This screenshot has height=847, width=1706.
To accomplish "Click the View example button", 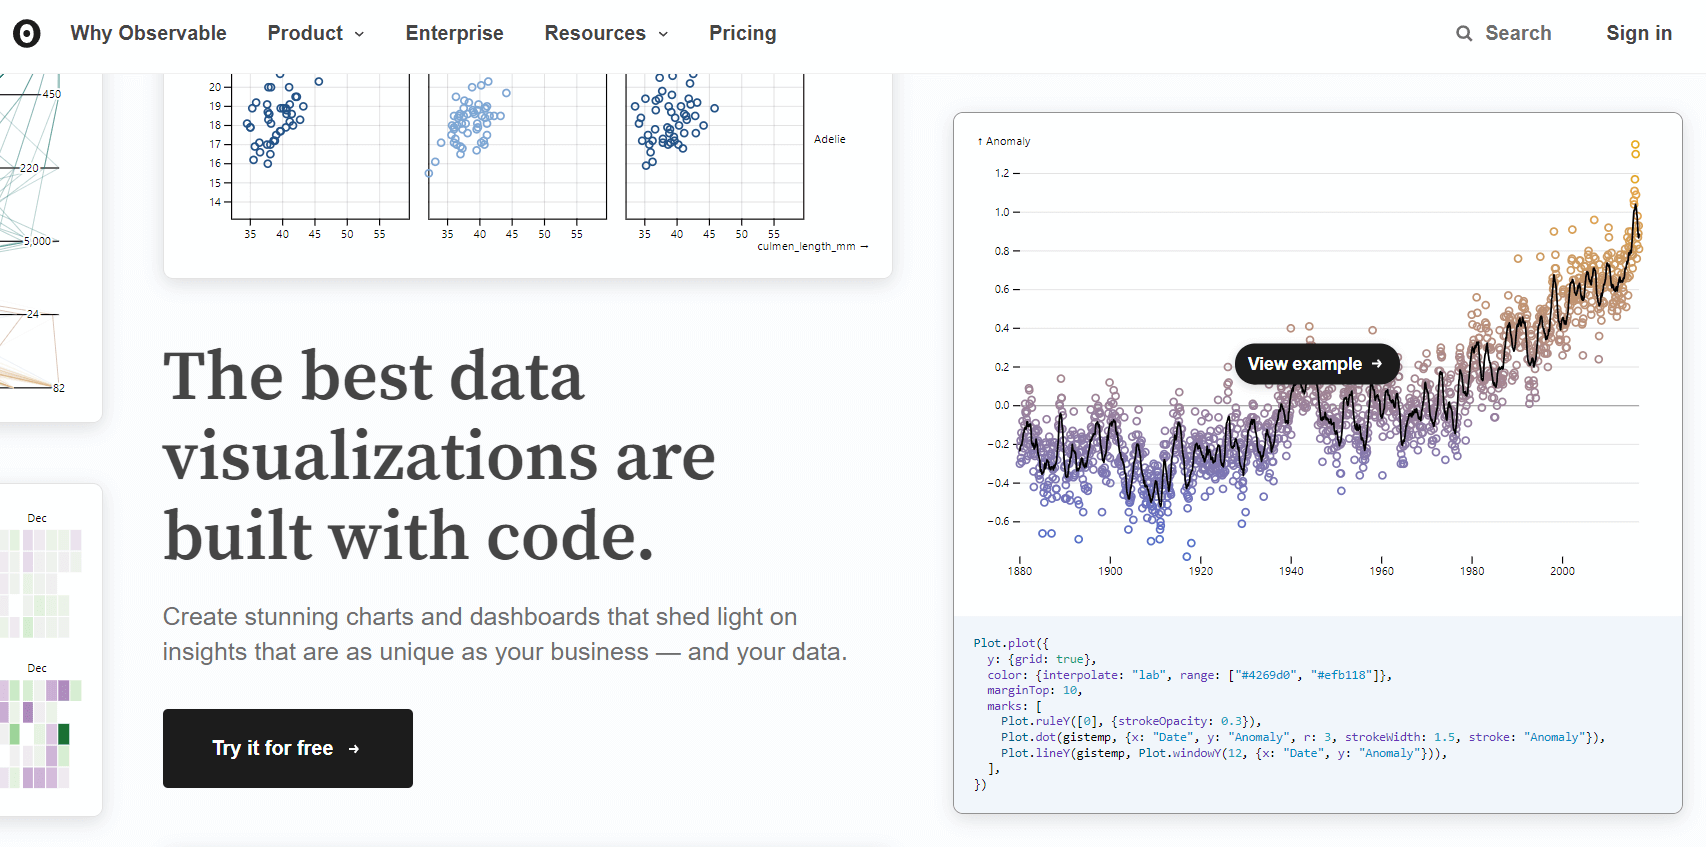I will 1316,364.
